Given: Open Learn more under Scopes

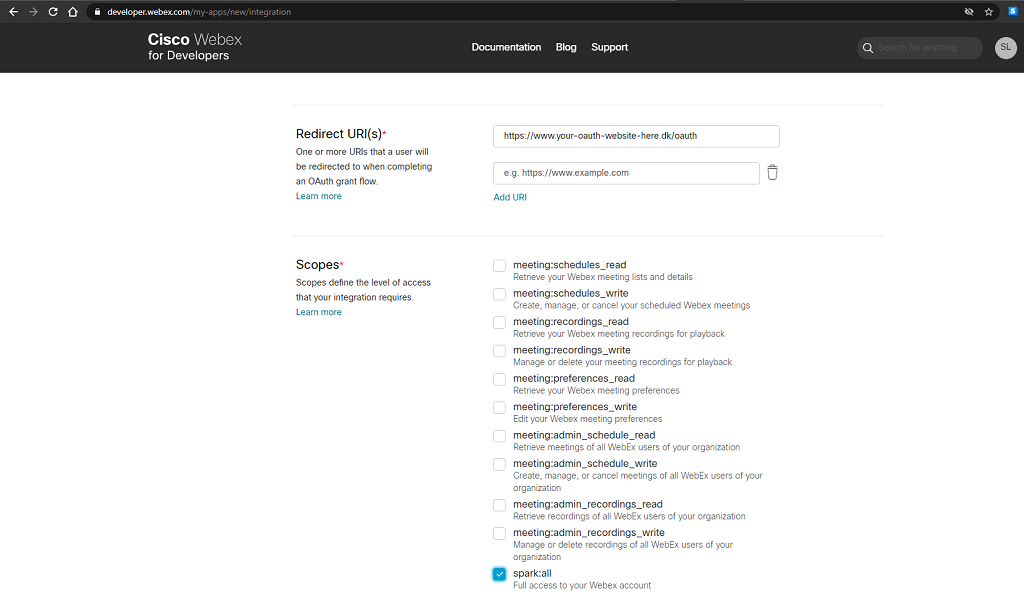Looking at the screenshot, I should (x=318, y=312).
